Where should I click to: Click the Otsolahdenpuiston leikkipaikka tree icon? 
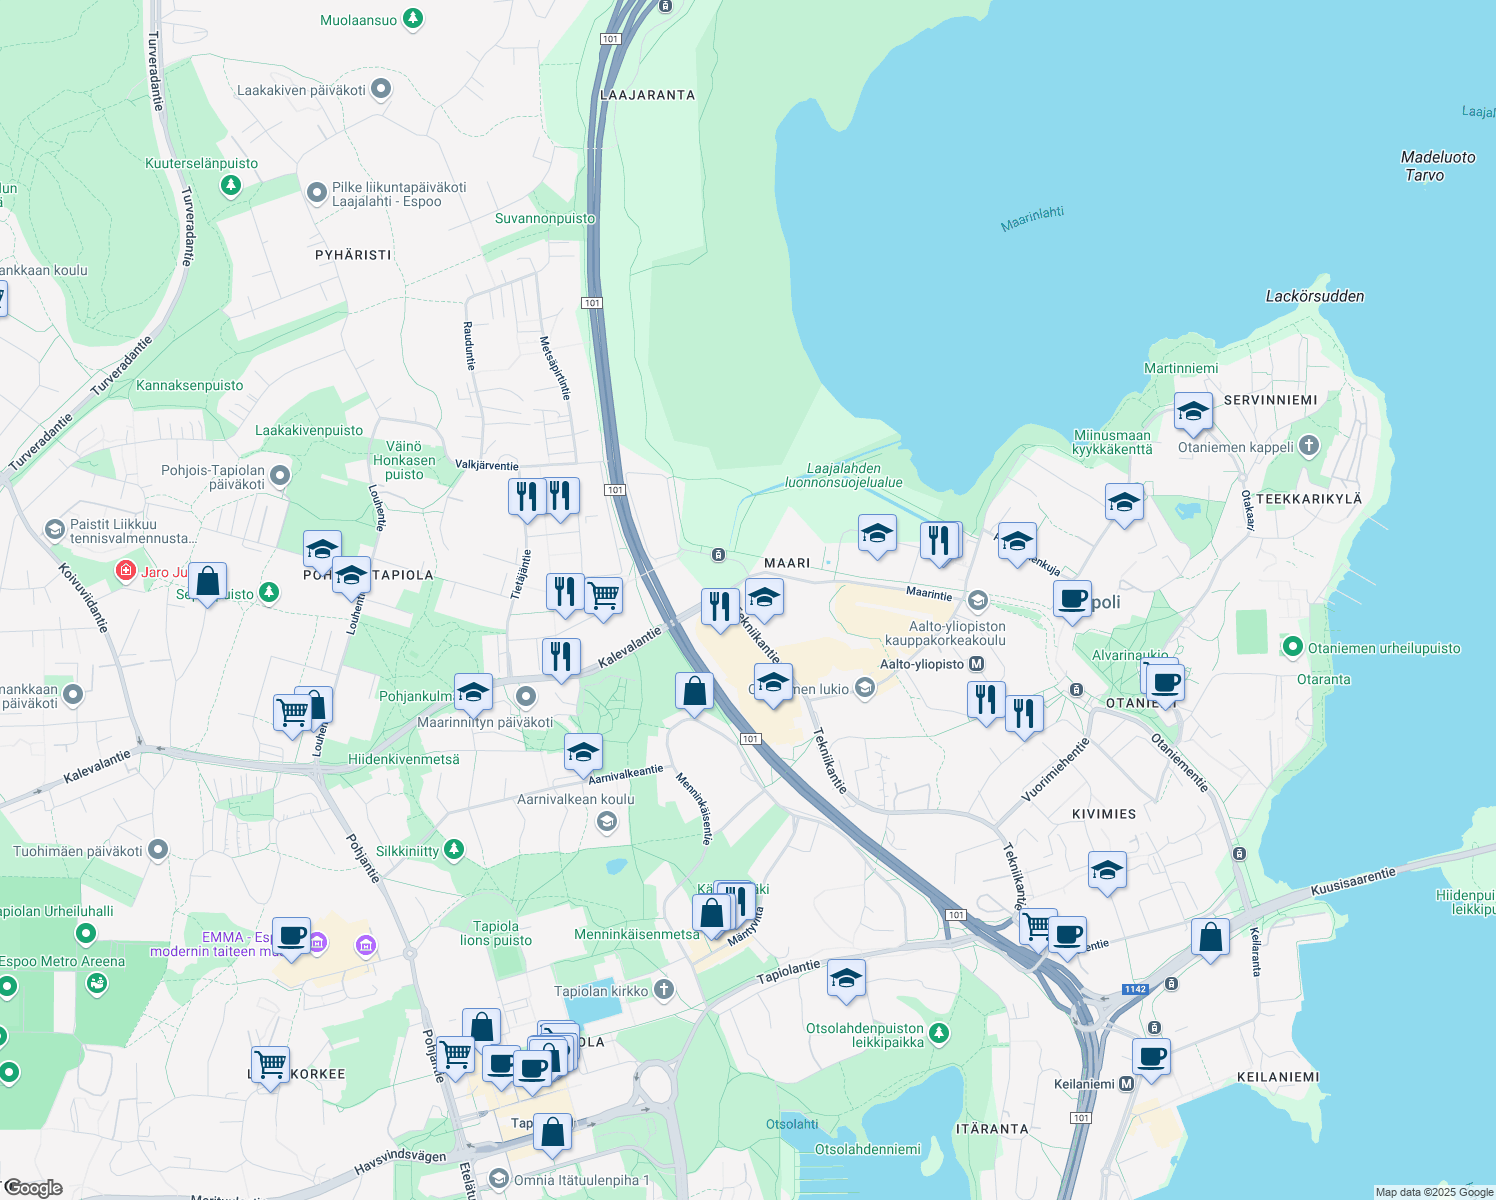point(938,1033)
